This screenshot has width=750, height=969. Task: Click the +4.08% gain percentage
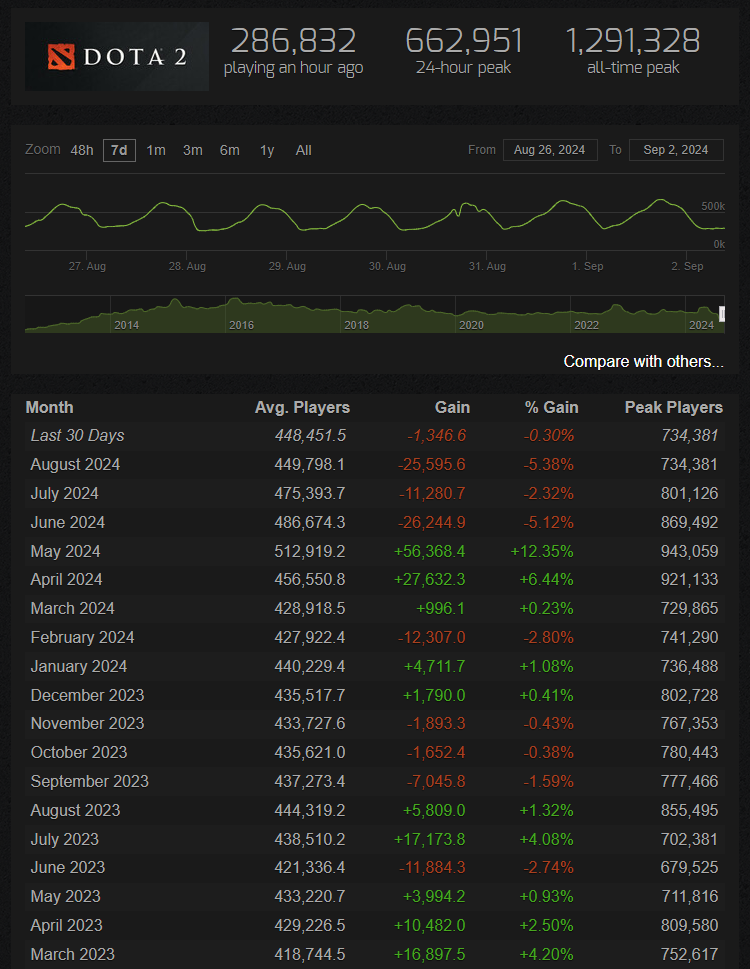546,839
